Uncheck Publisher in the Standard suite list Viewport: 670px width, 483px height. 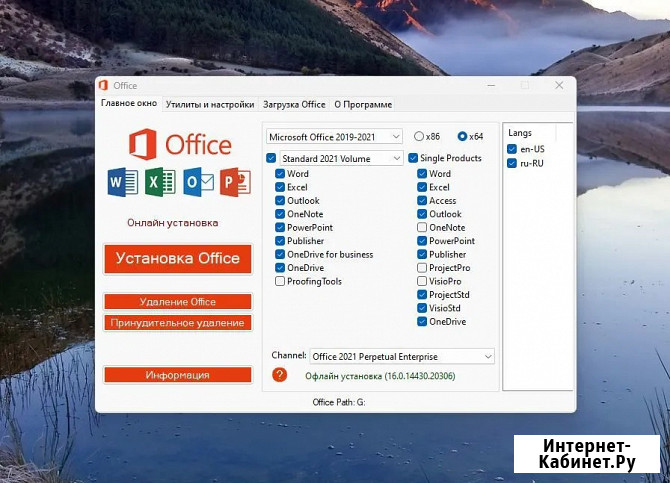click(280, 241)
